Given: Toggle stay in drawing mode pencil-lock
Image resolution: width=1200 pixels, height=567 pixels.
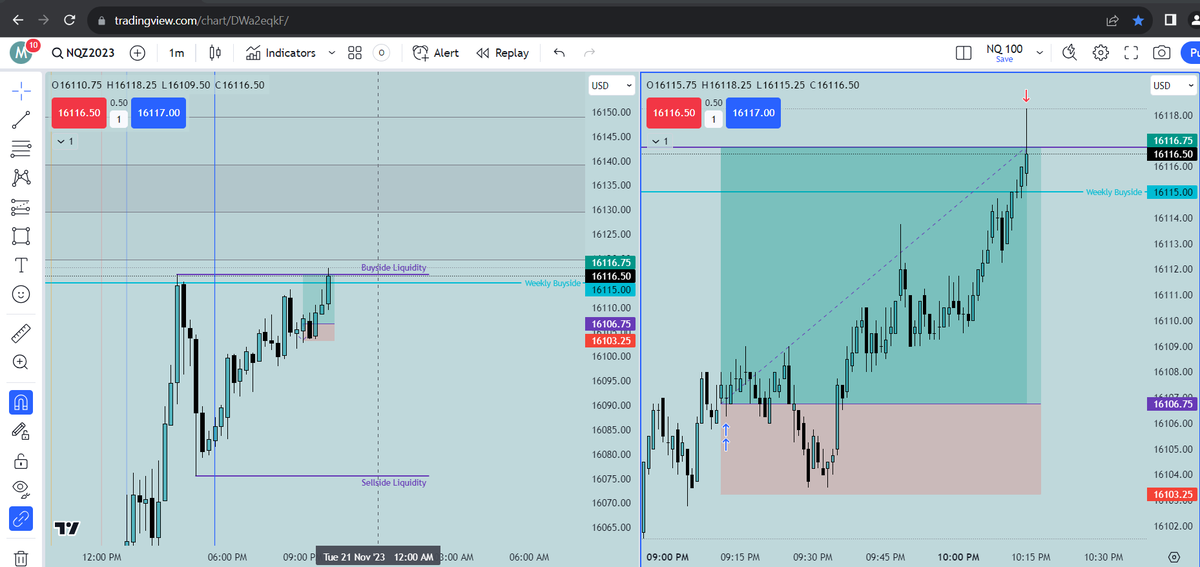Looking at the screenshot, I should click(20, 431).
